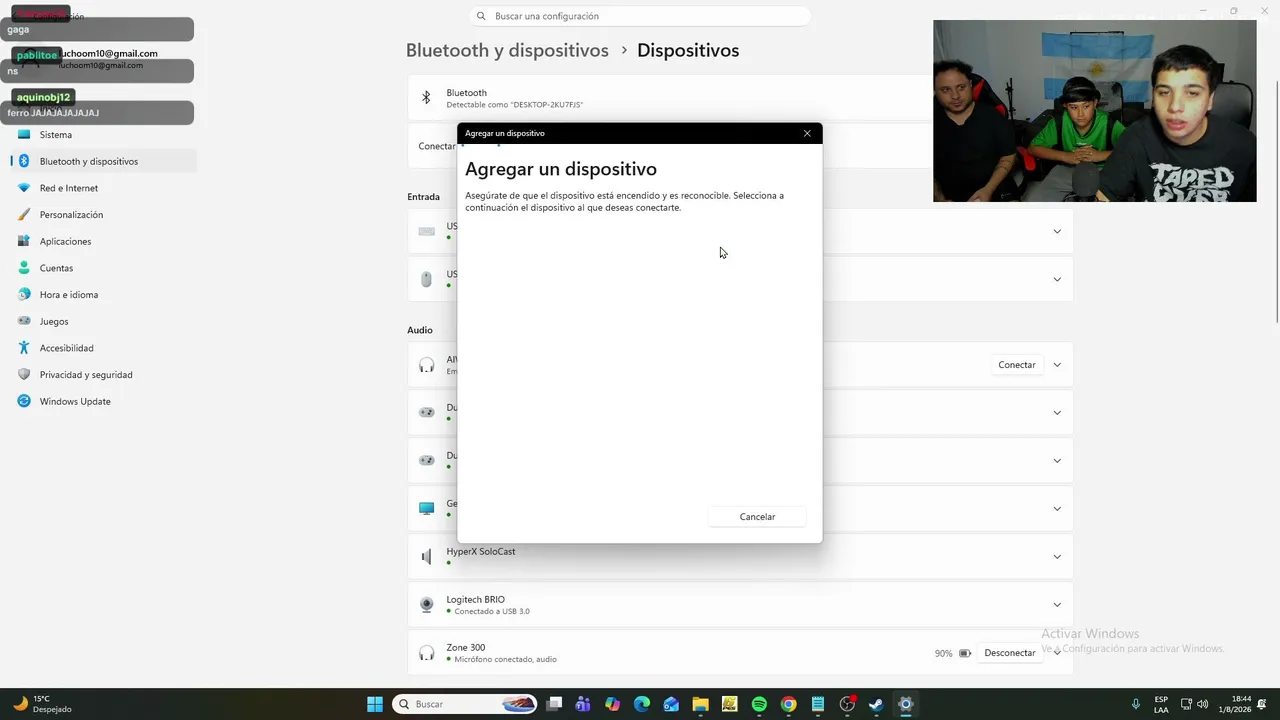Open Google Chrome from the taskbar
Viewport: 1280px width, 720px height.
(x=788, y=704)
